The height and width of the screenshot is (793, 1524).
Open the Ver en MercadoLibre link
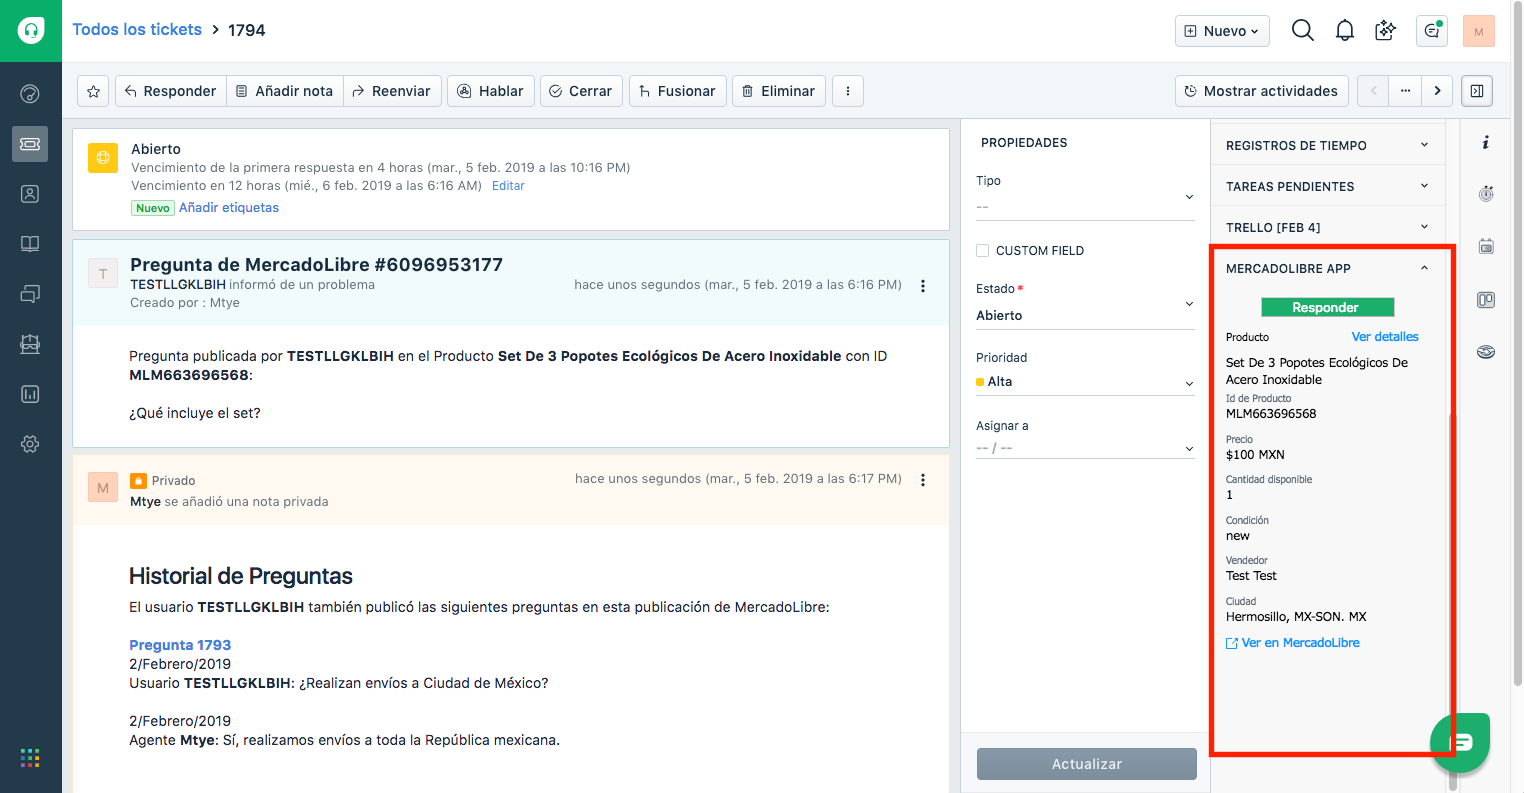tap(1293, 643)
